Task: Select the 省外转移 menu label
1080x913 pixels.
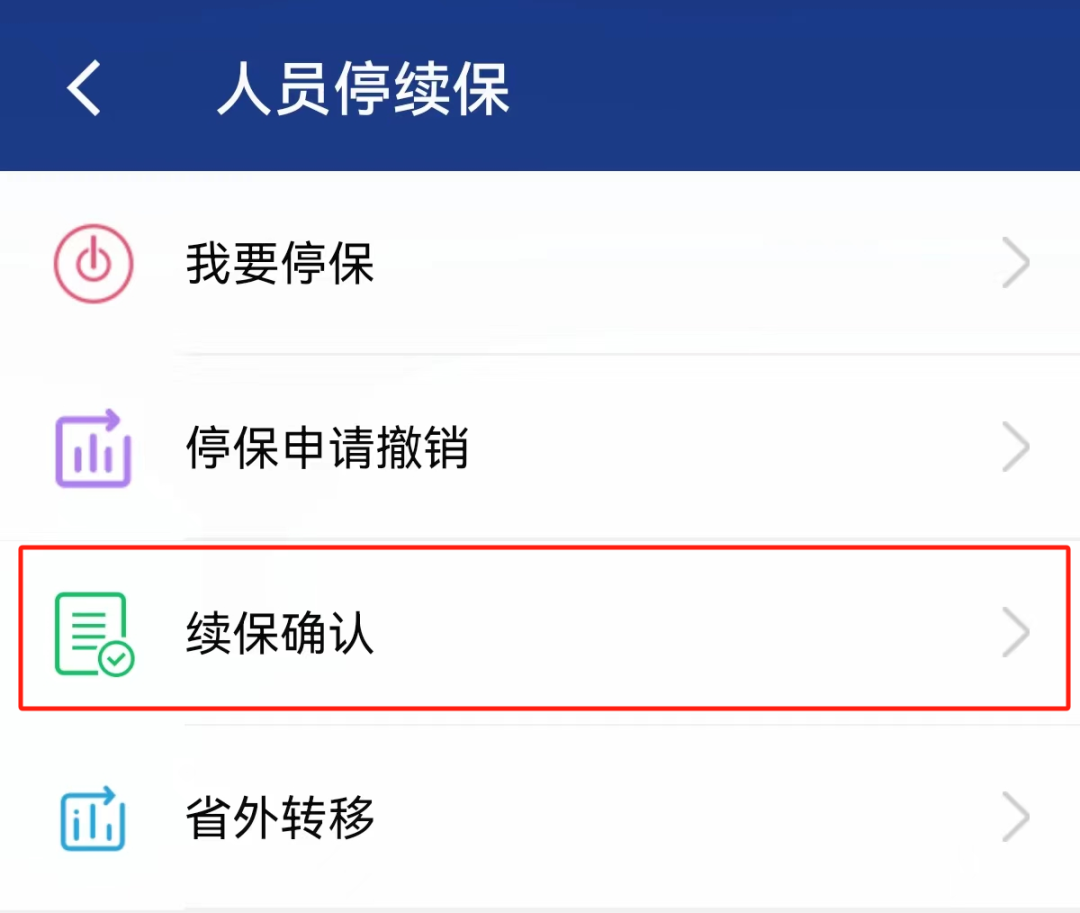Action: [280, 818]
